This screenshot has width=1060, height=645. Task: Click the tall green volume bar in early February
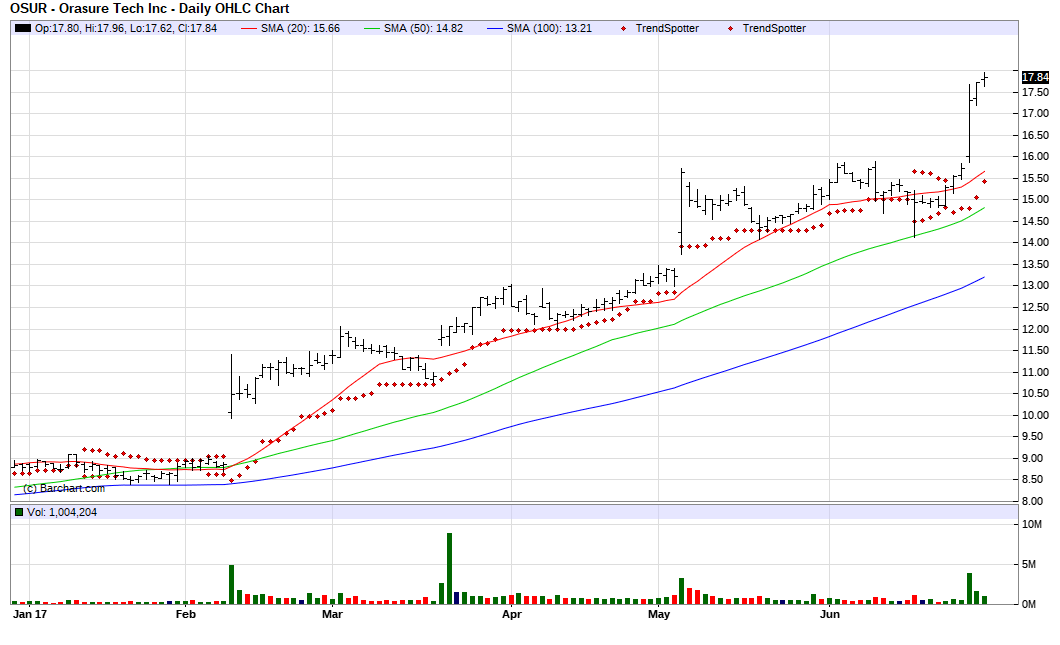point(231,585)
